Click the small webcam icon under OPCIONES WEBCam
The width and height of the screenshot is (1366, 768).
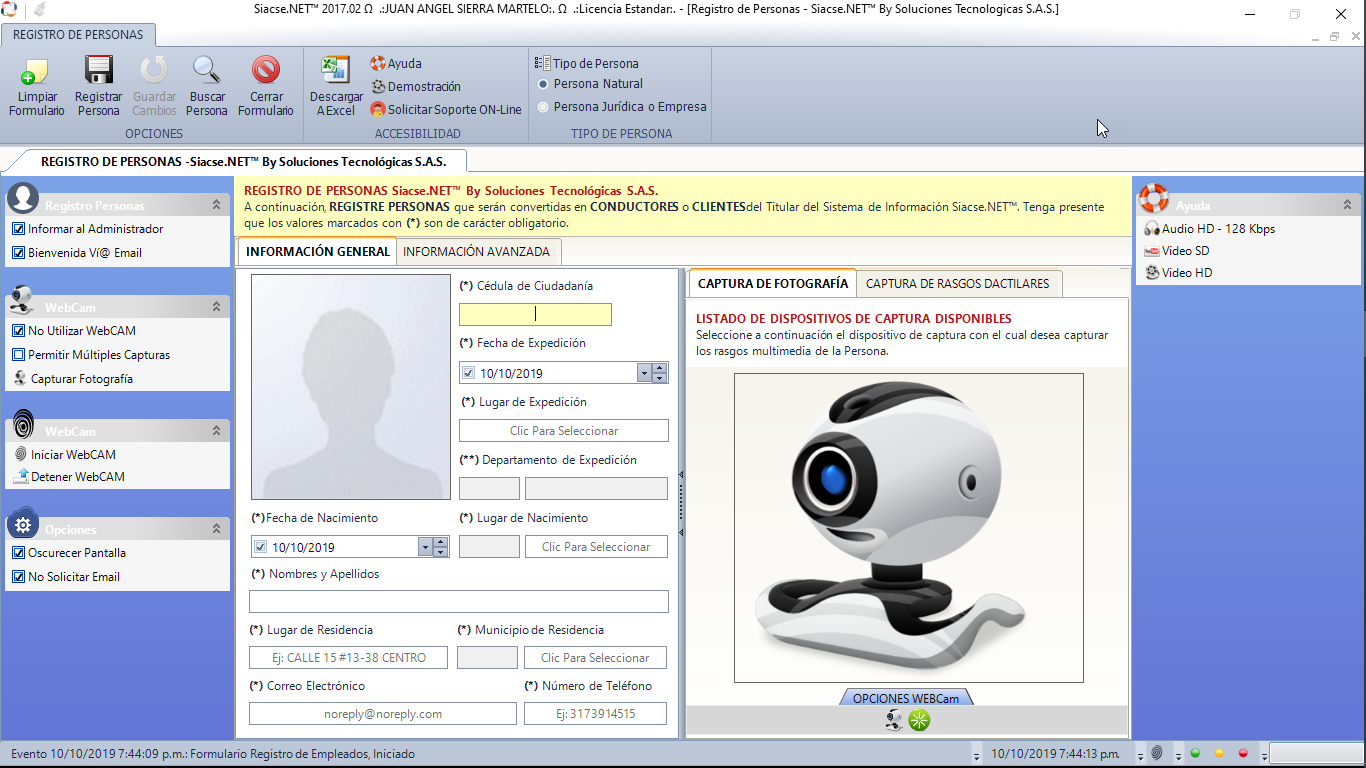click(895, 720)
